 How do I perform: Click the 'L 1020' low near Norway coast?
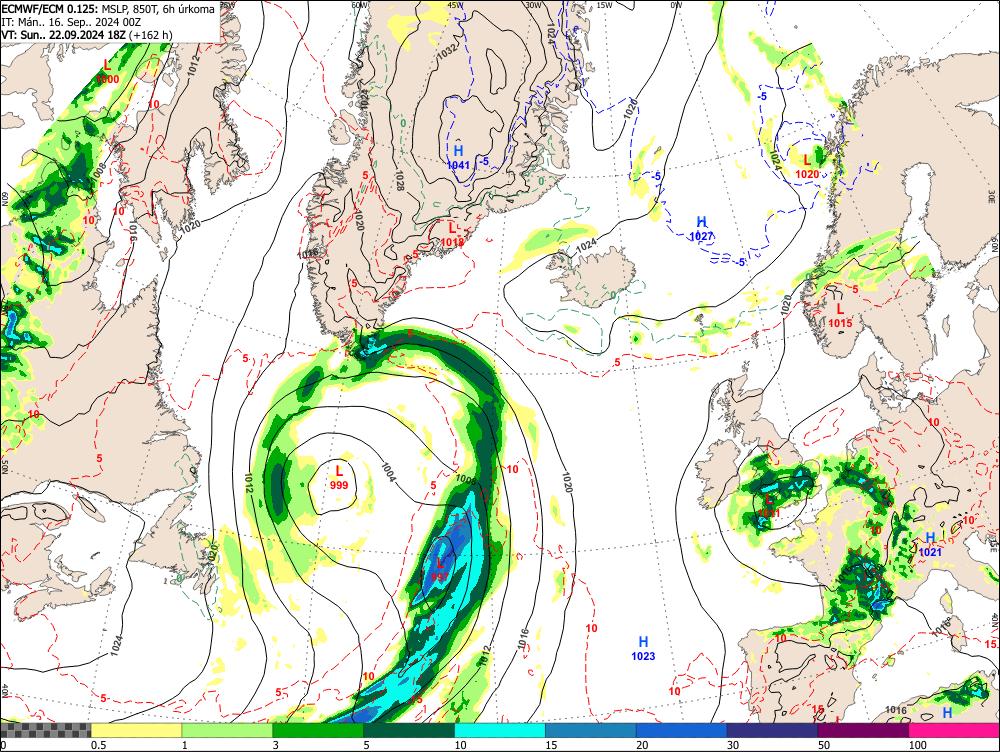click(x=807, y=166)
